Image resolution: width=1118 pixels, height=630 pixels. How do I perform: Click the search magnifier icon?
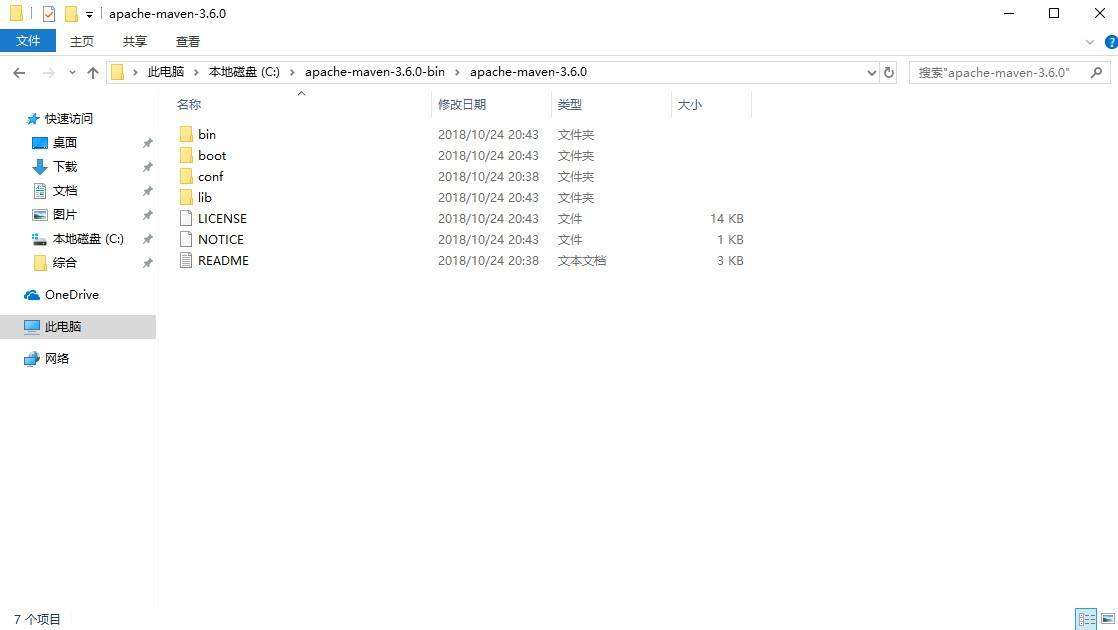coord(1097,72)
